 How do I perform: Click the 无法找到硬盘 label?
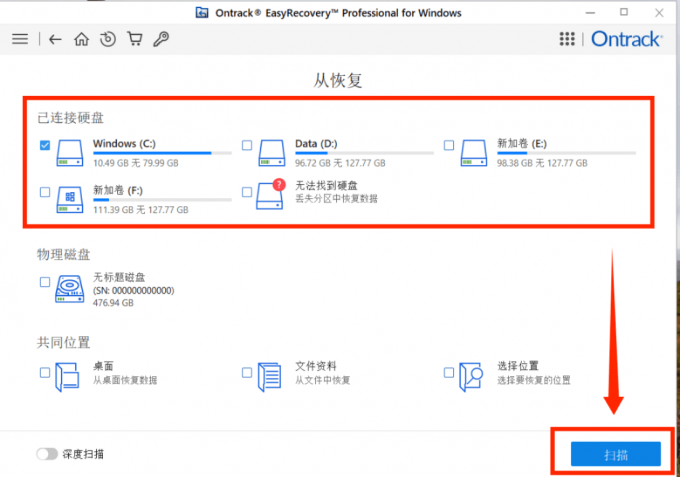[x=326, y=186]
